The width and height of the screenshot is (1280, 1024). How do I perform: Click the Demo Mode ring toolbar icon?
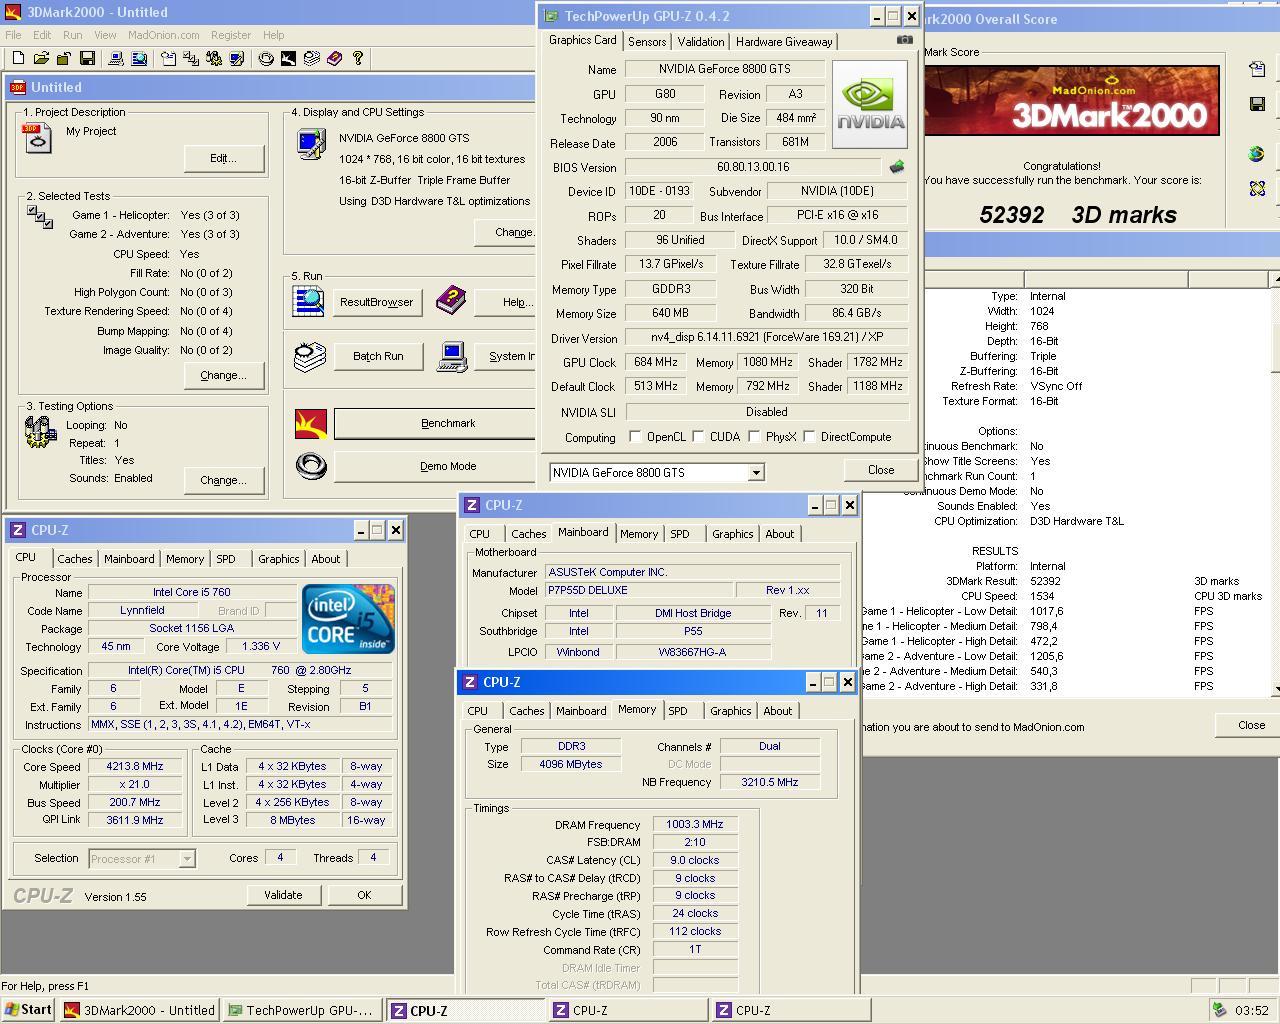(266, 59)
